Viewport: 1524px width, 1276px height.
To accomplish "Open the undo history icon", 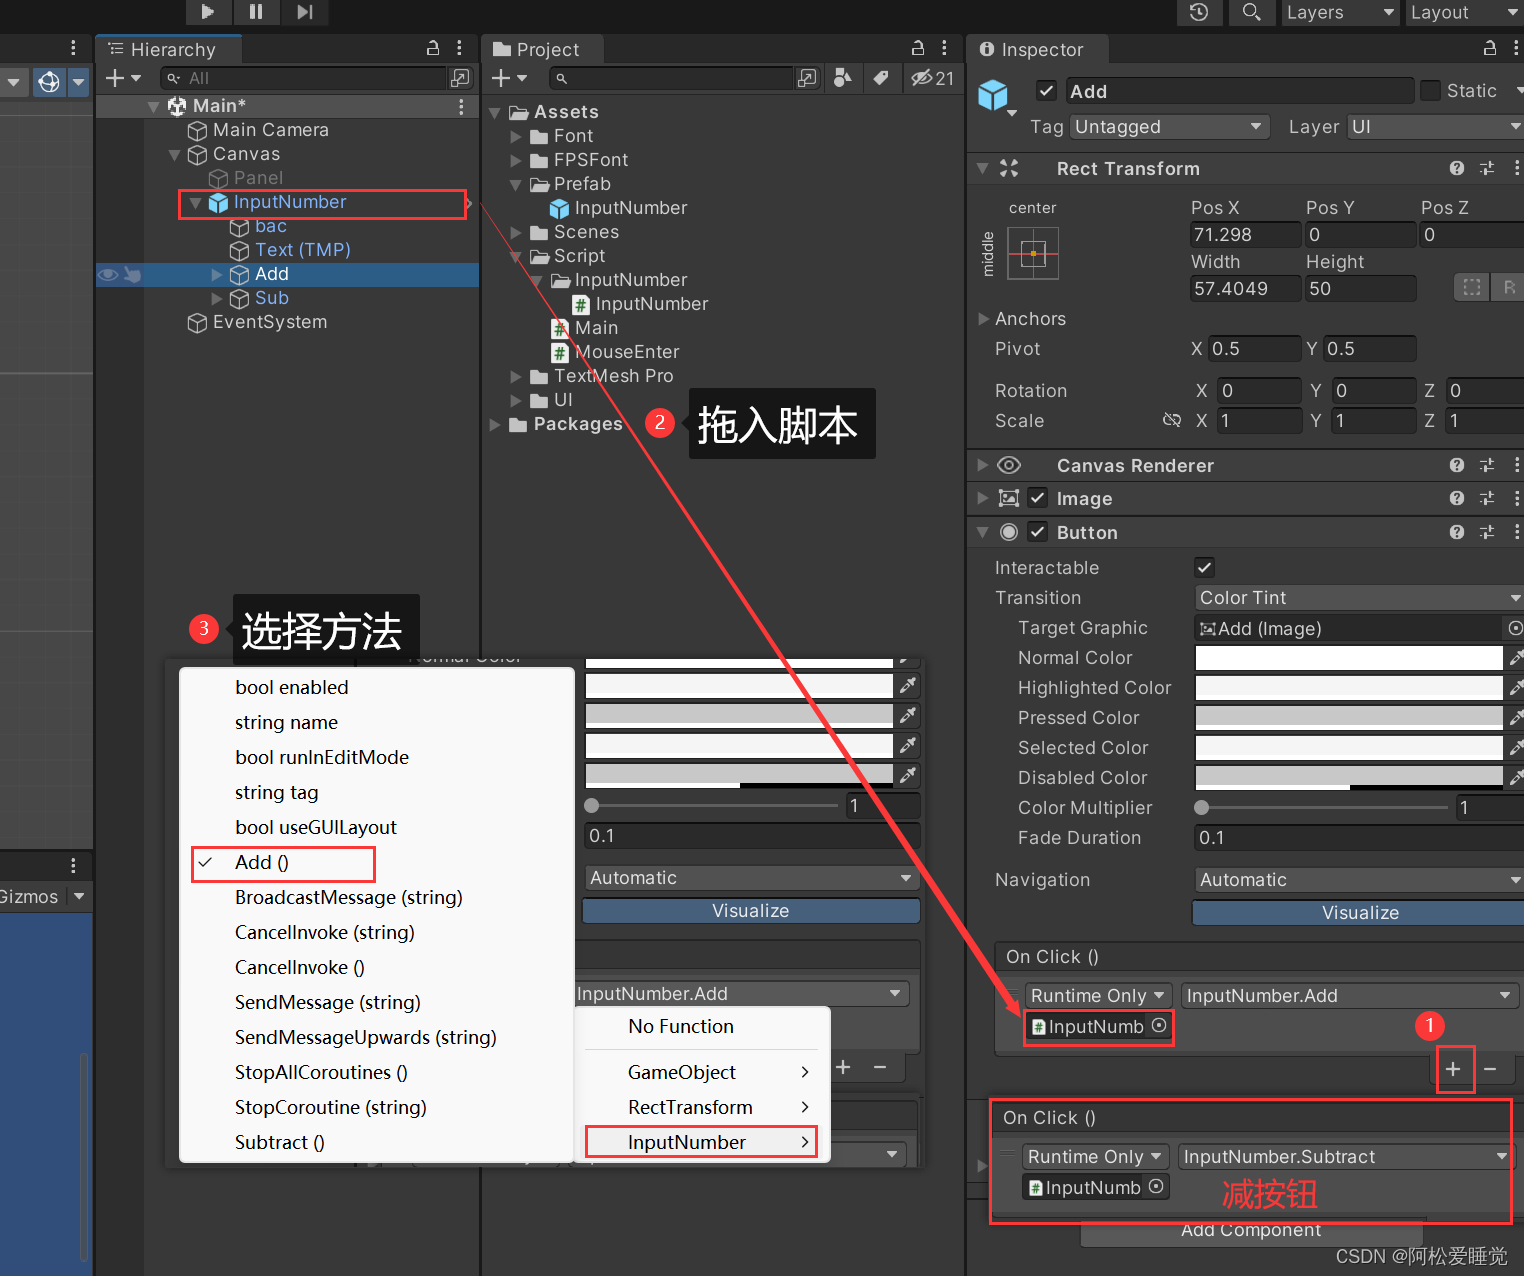I will point(1199,12).
